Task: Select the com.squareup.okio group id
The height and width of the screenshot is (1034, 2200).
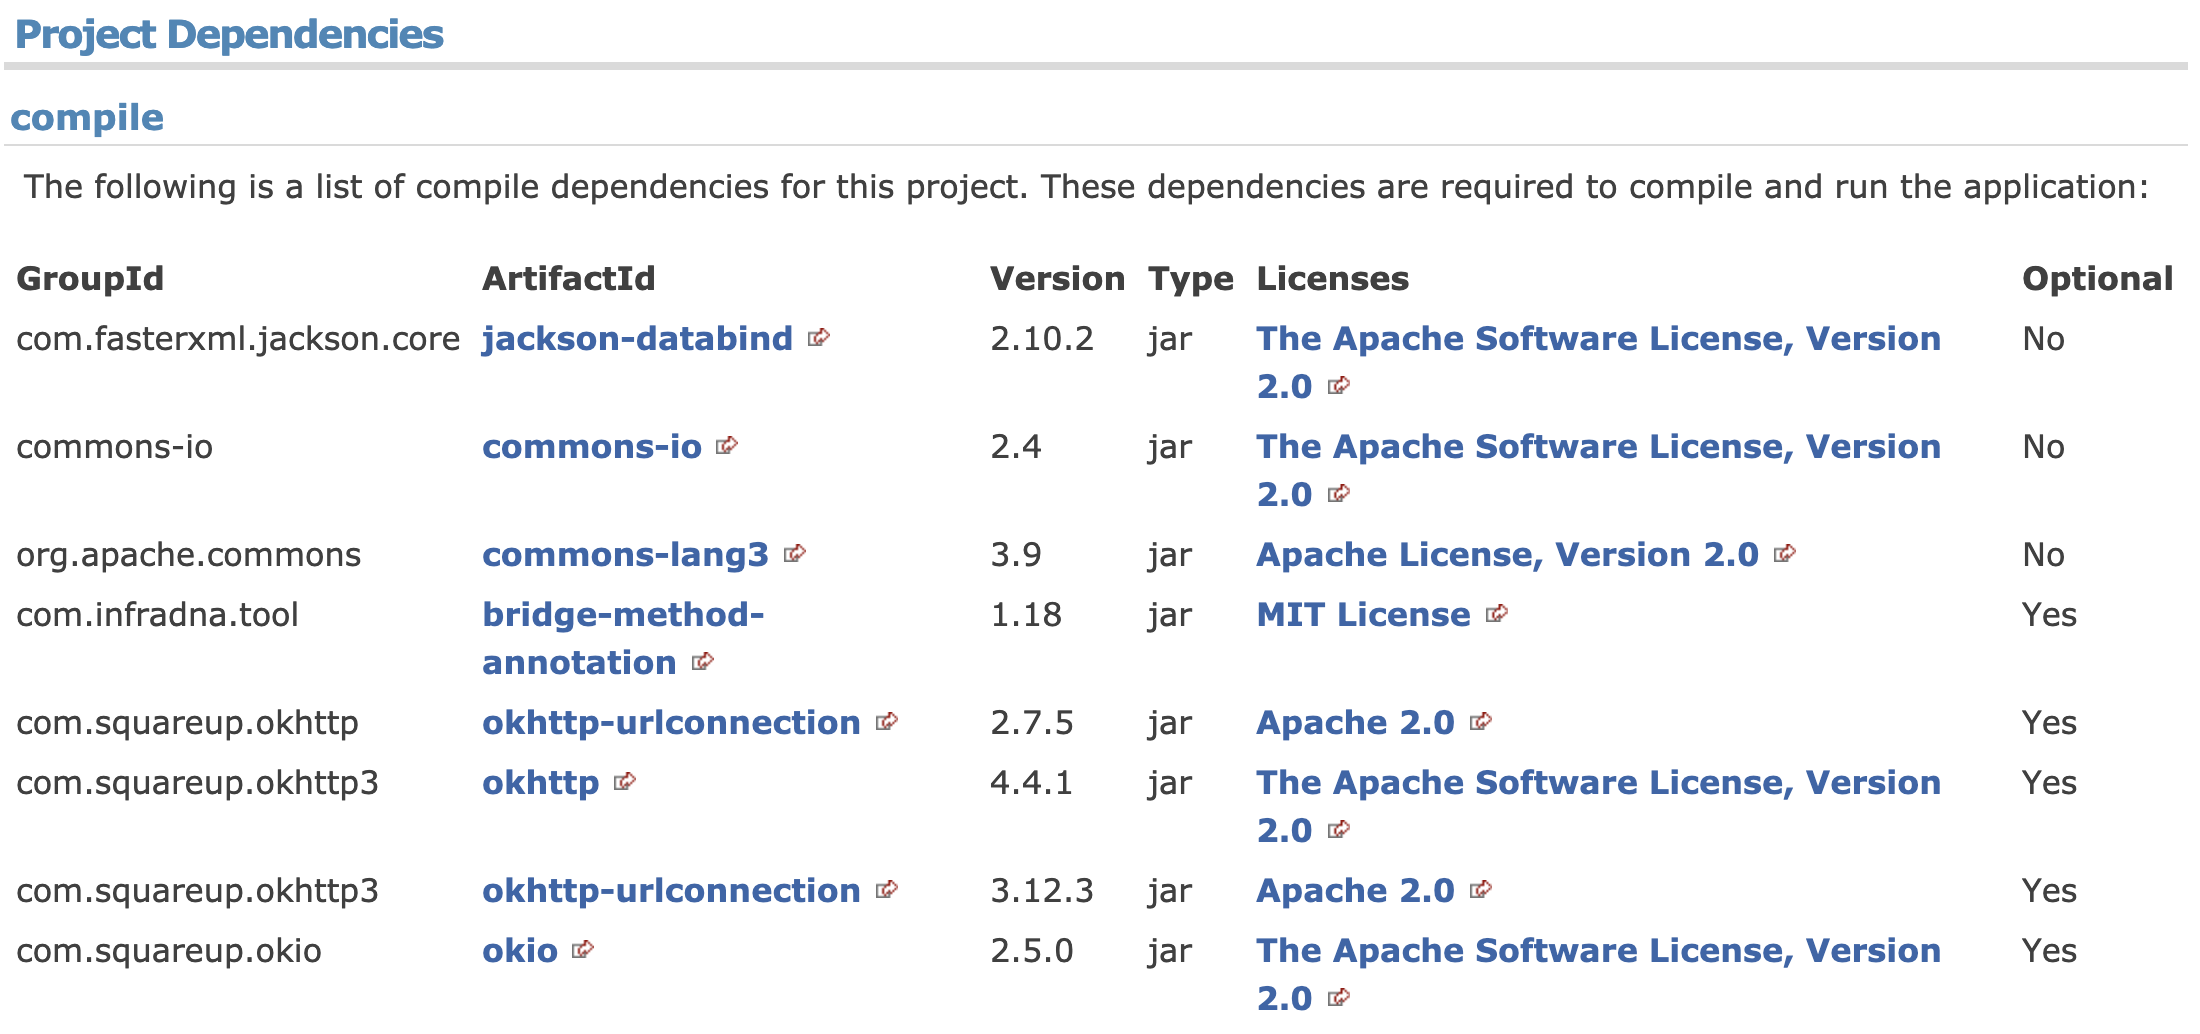Action: [169, 951]
